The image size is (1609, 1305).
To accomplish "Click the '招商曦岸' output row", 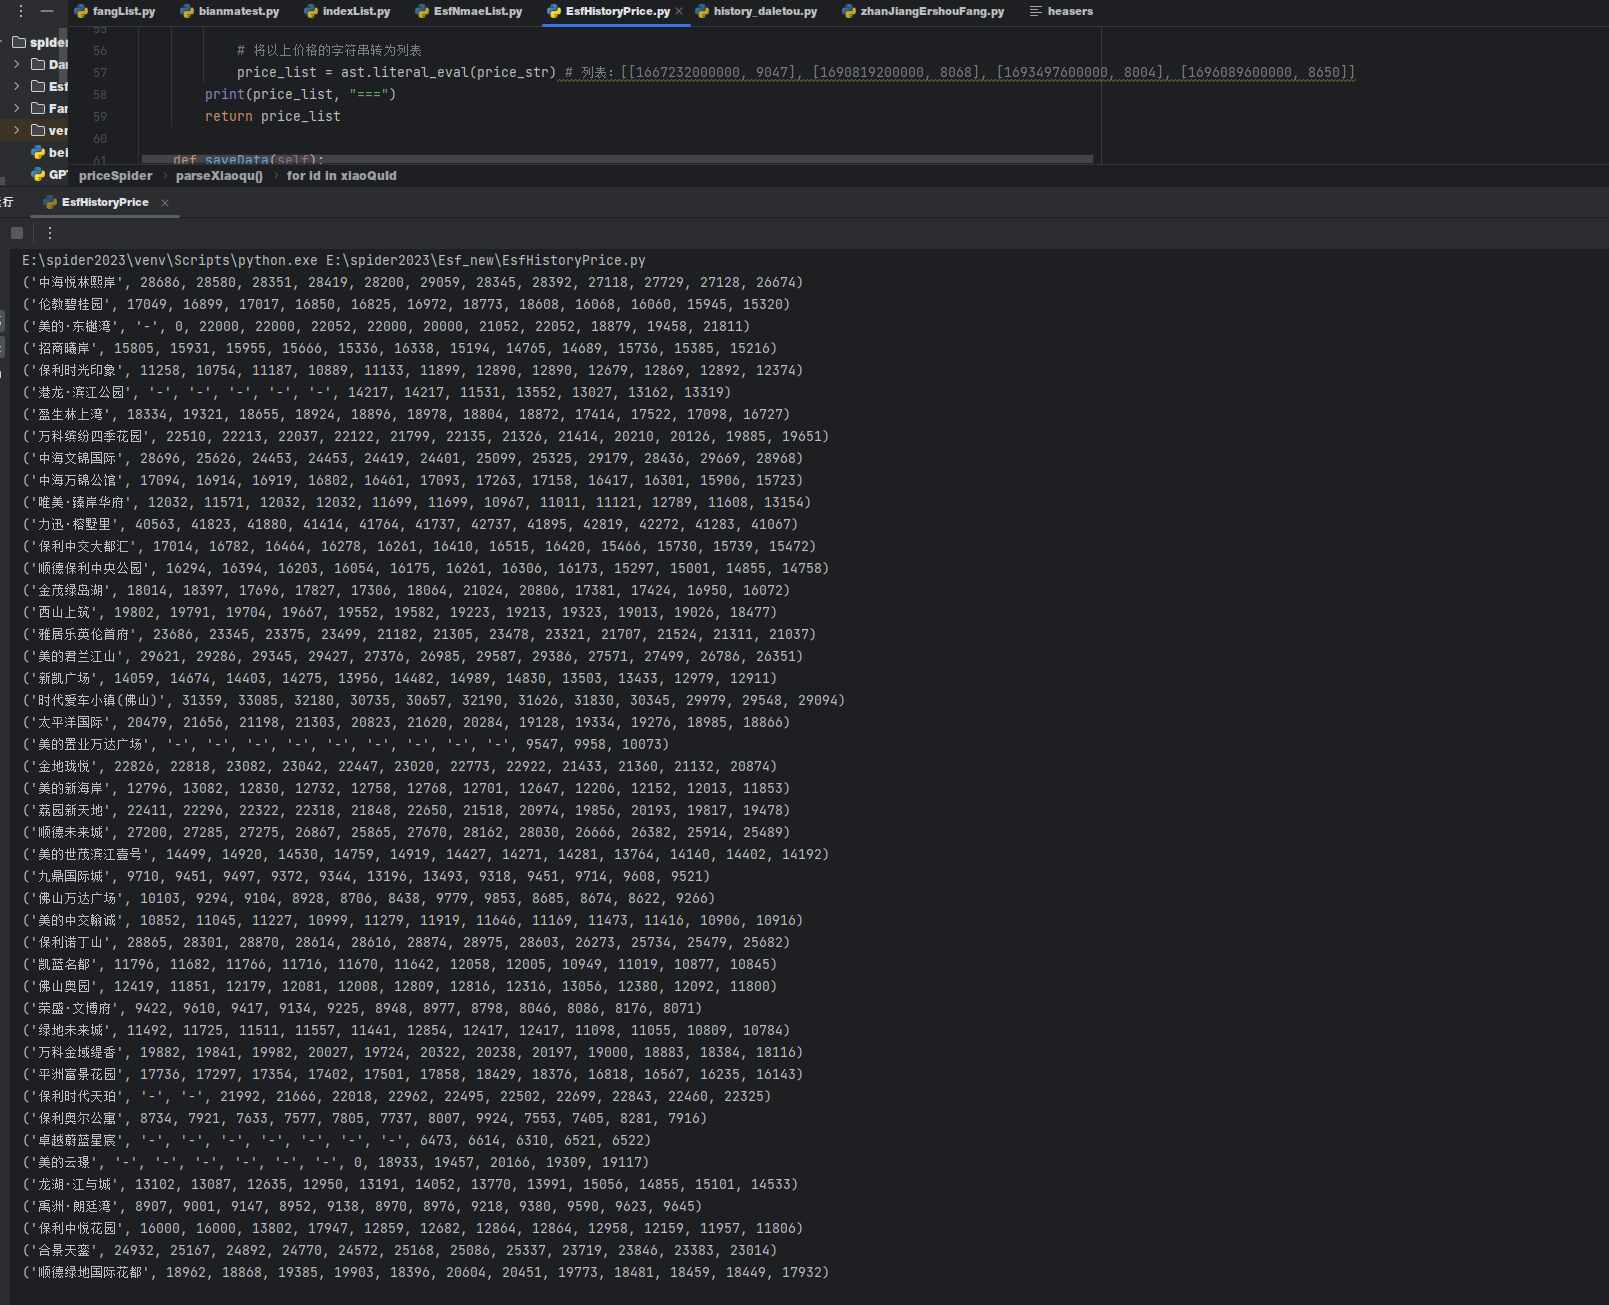I will (x=399, y=349).
